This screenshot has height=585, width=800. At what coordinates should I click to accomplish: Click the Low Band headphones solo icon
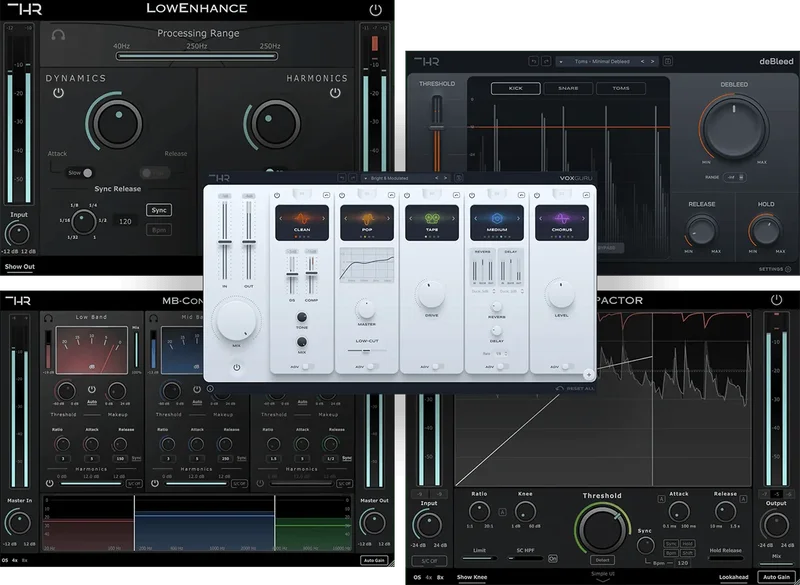(48, 318)
